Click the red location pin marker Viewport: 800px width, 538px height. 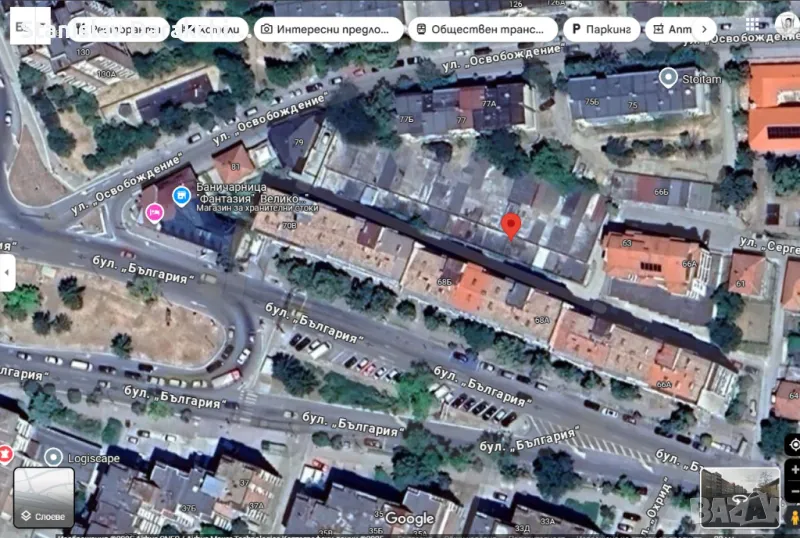pyautogui.click(x=510, y=226)
